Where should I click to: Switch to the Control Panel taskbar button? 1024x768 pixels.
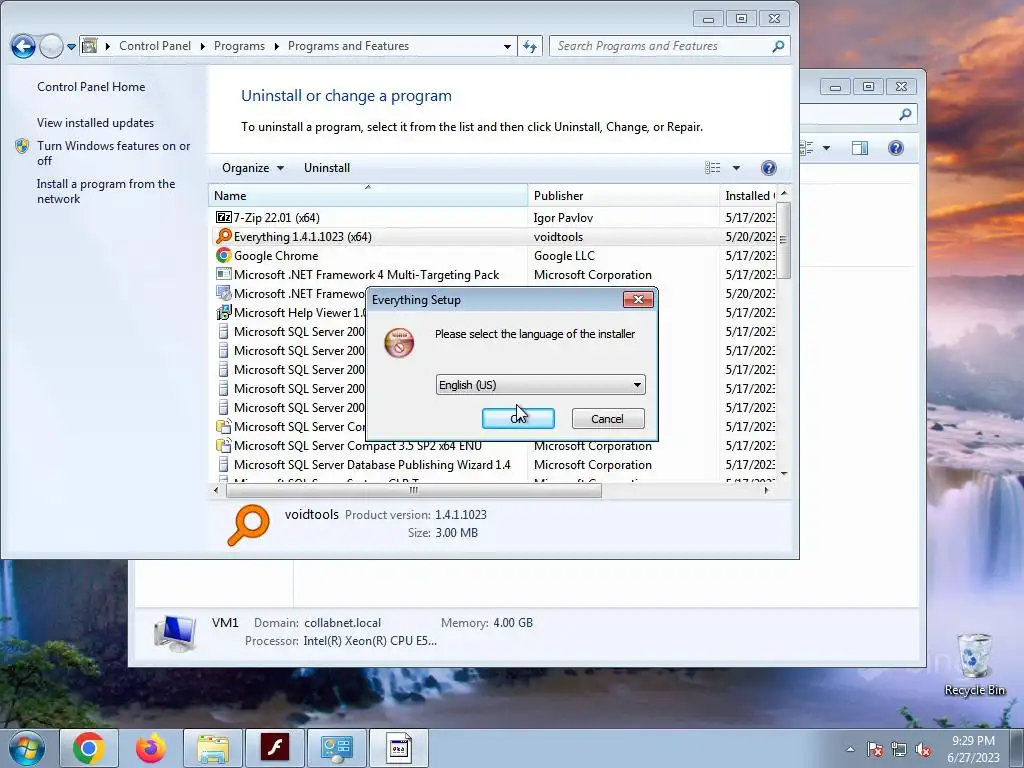click(337, 748)
